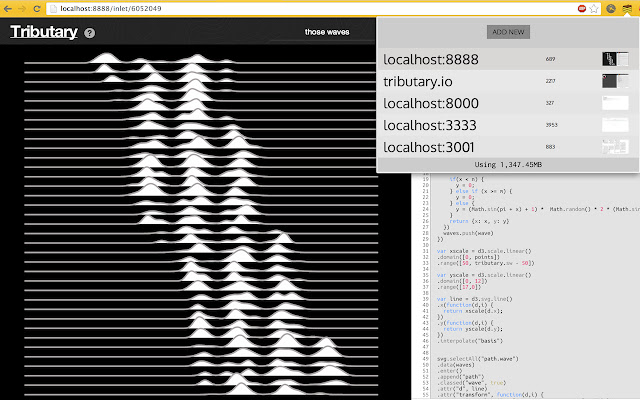Click the ADD NEW button
This screenshot has width=640, height=400.
point(508,32)
